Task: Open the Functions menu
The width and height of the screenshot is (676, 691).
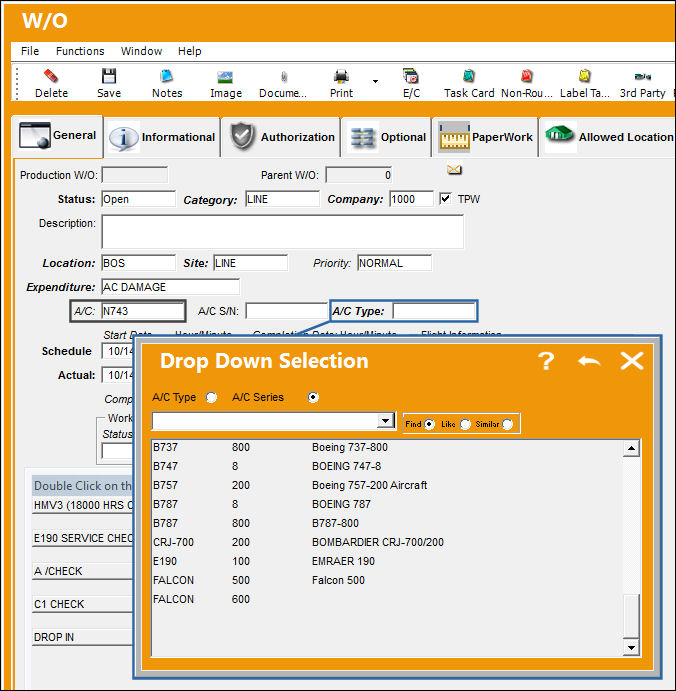Action: [x=80, y=51]
